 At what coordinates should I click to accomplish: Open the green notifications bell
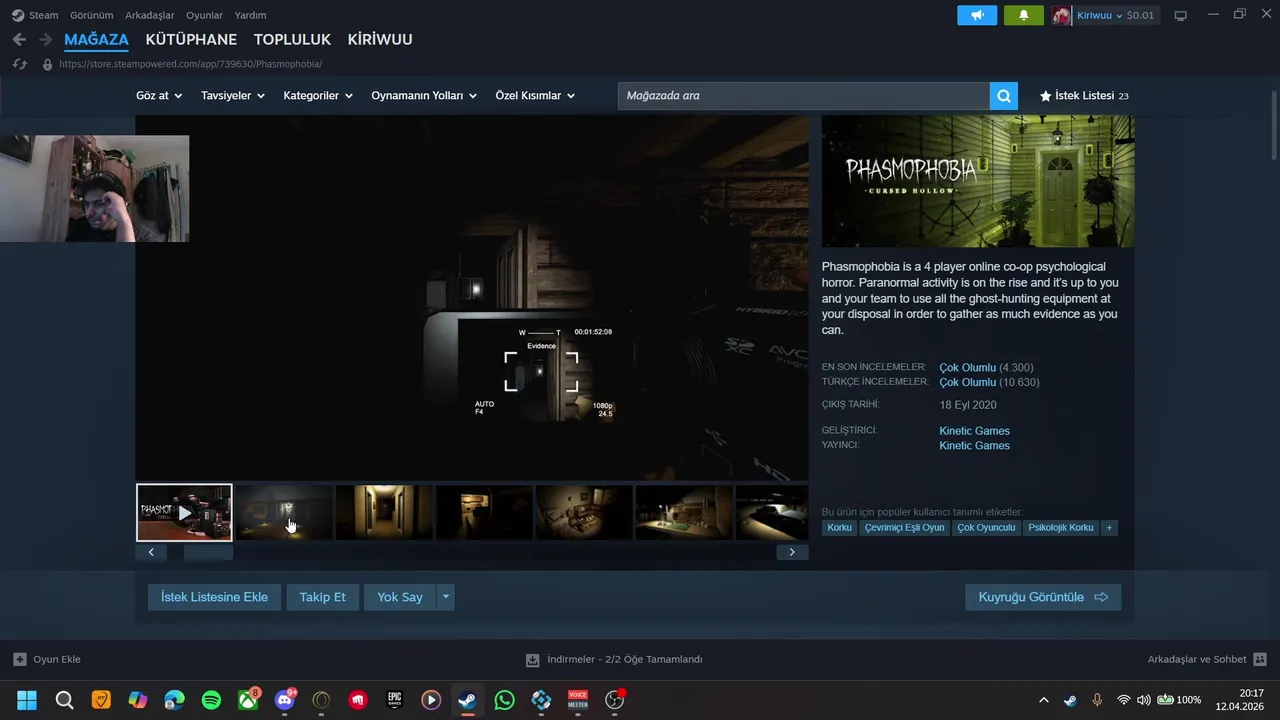1023,15
